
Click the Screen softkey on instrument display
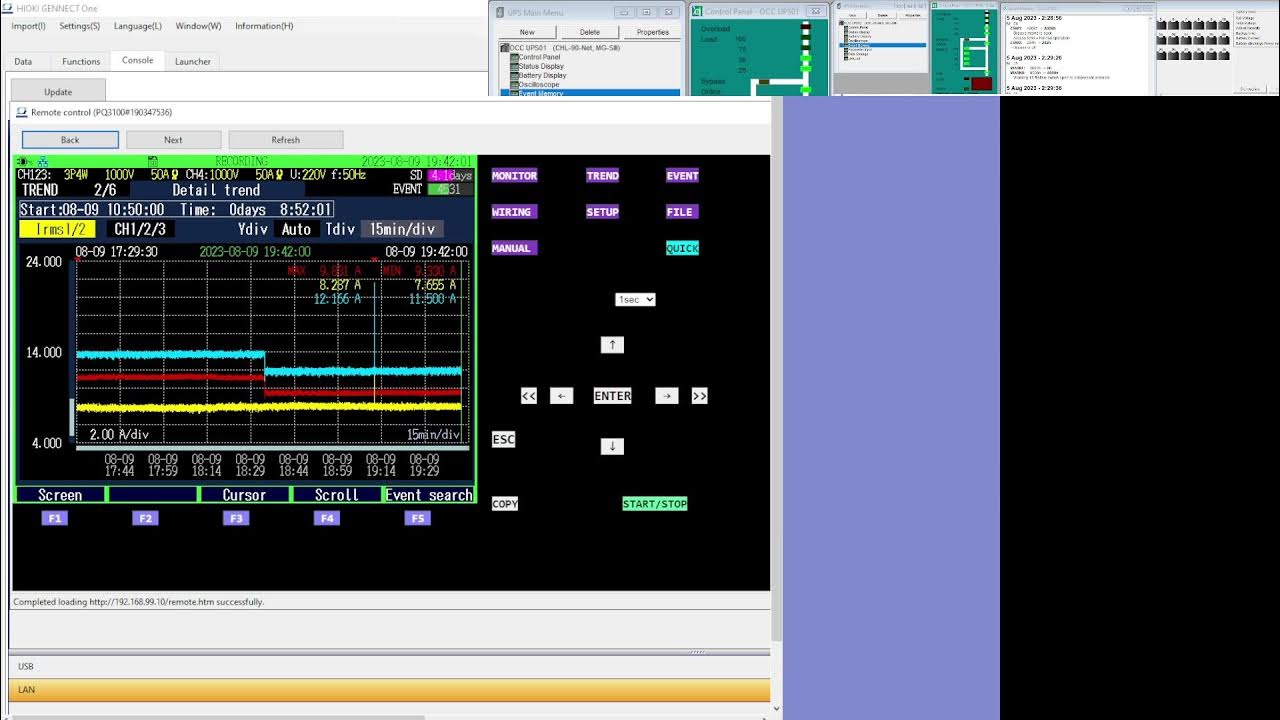tap(60, 495)
